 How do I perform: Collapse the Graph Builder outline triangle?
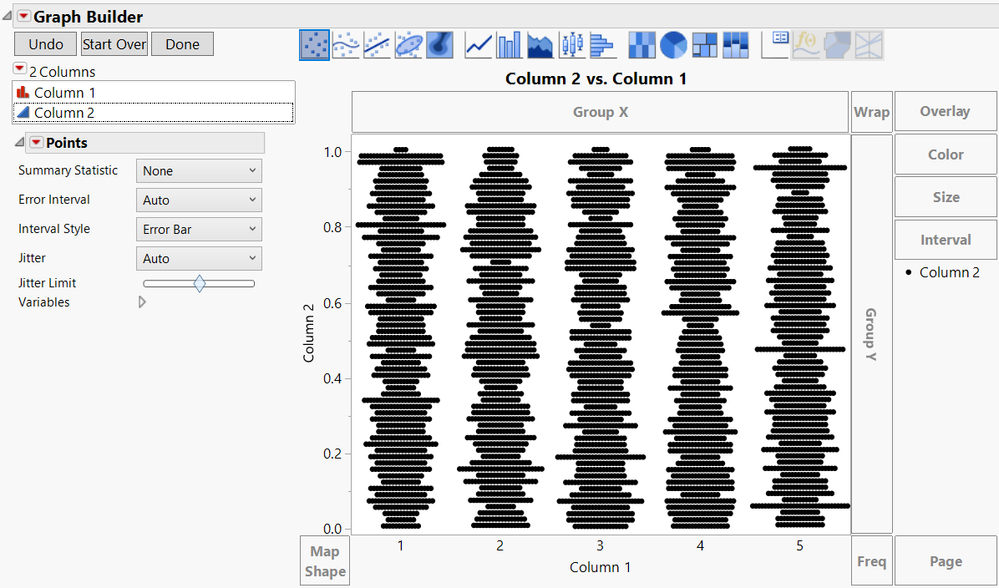tap(6, 15)
